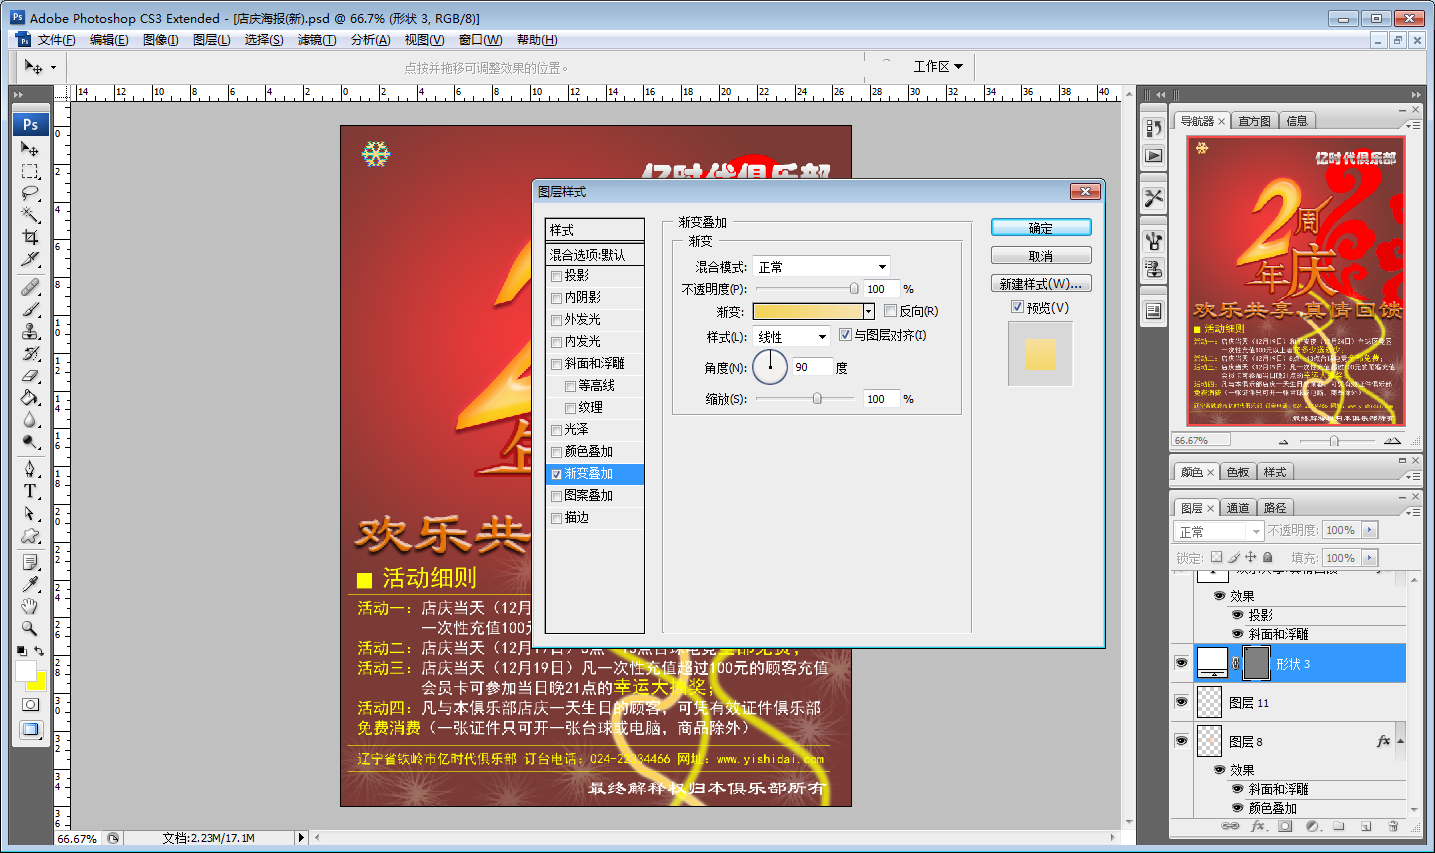
Task: Select the Magic Wand tool
Action: coord(30,215)
